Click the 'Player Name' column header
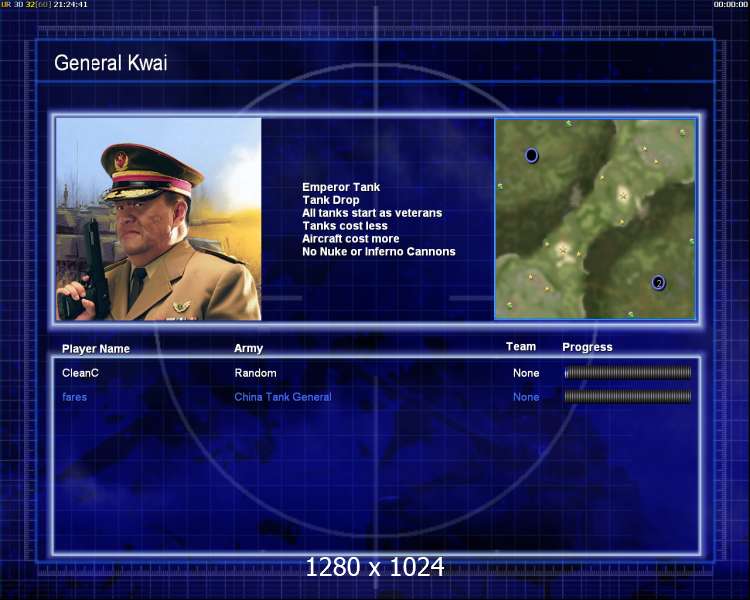750x600 pixels. pyautogui.click(x=96, y=349)
